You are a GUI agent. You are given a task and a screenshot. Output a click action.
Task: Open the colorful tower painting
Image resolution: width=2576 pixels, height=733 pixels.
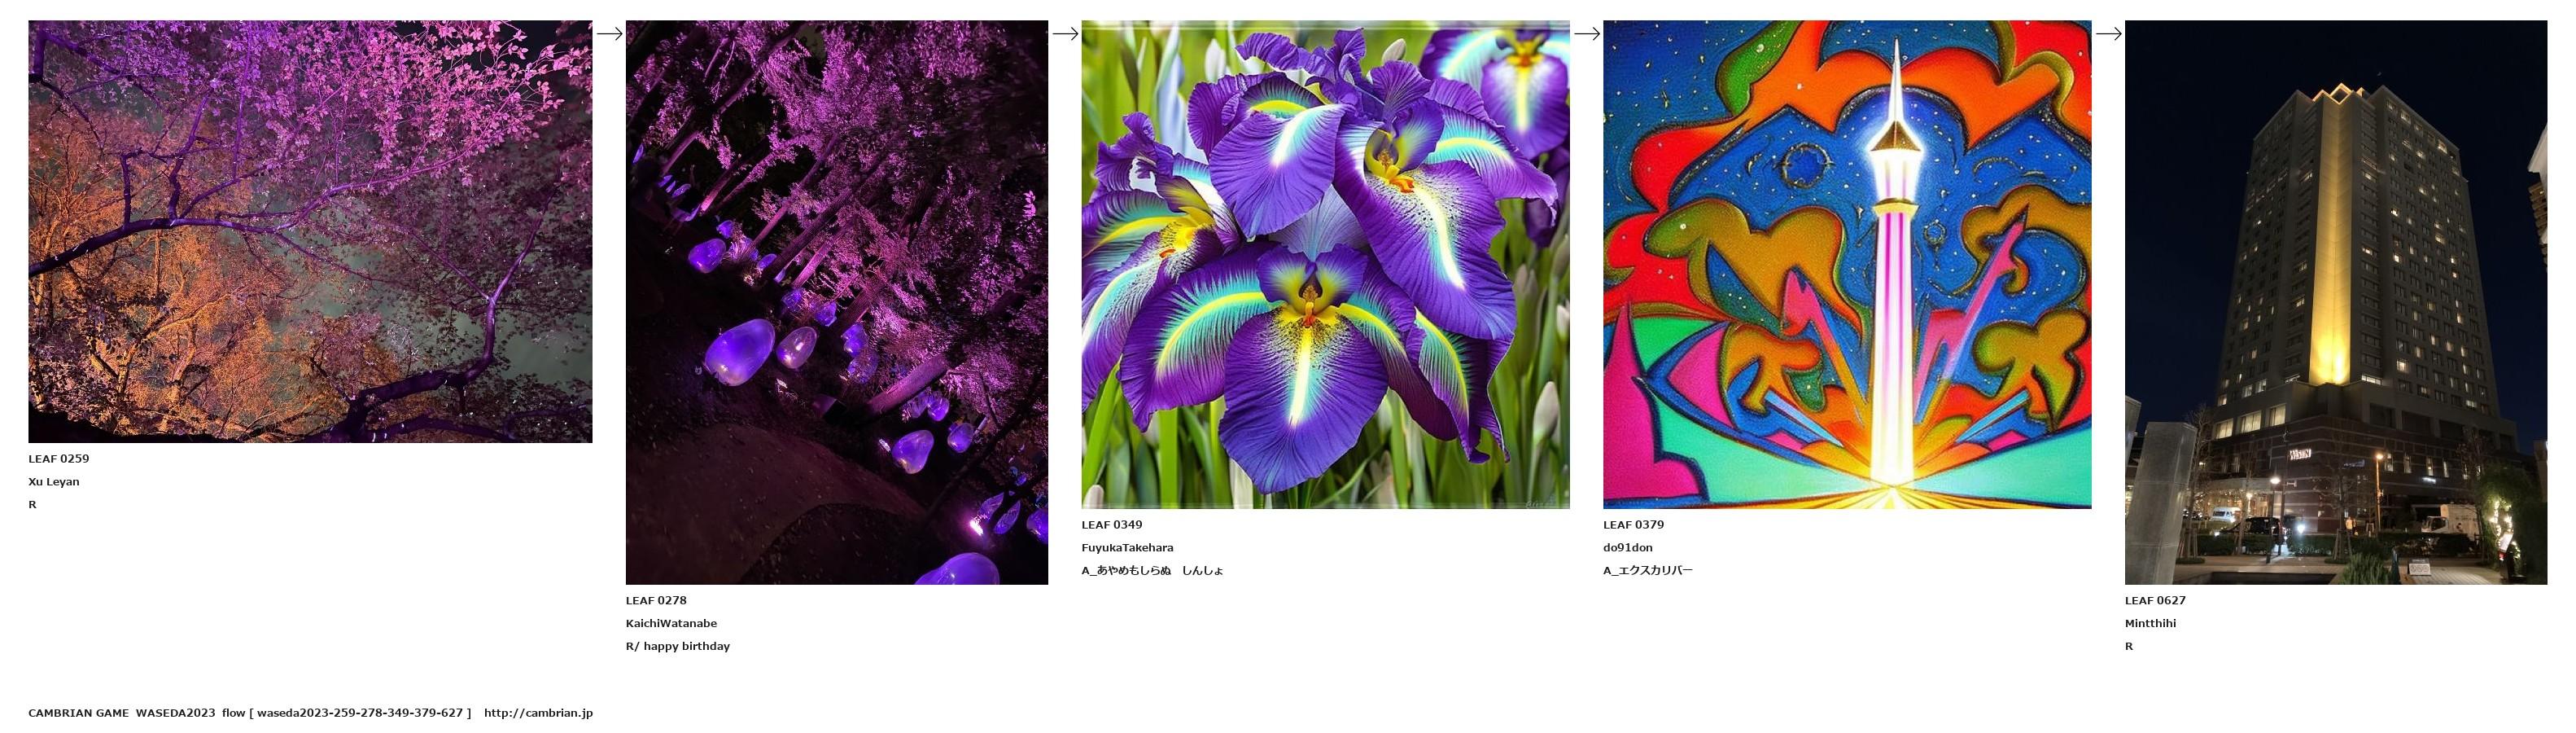point(1847,264)
